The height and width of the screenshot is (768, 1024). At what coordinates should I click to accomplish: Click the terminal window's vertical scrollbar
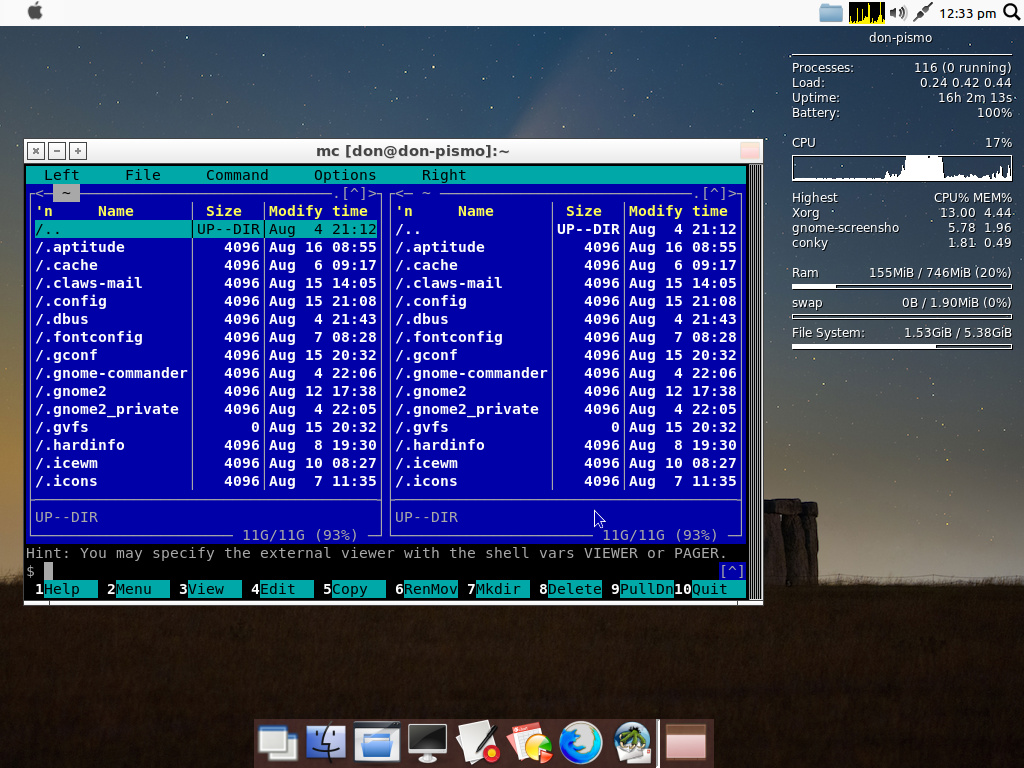pyautogui.click(x=755, y=382)
